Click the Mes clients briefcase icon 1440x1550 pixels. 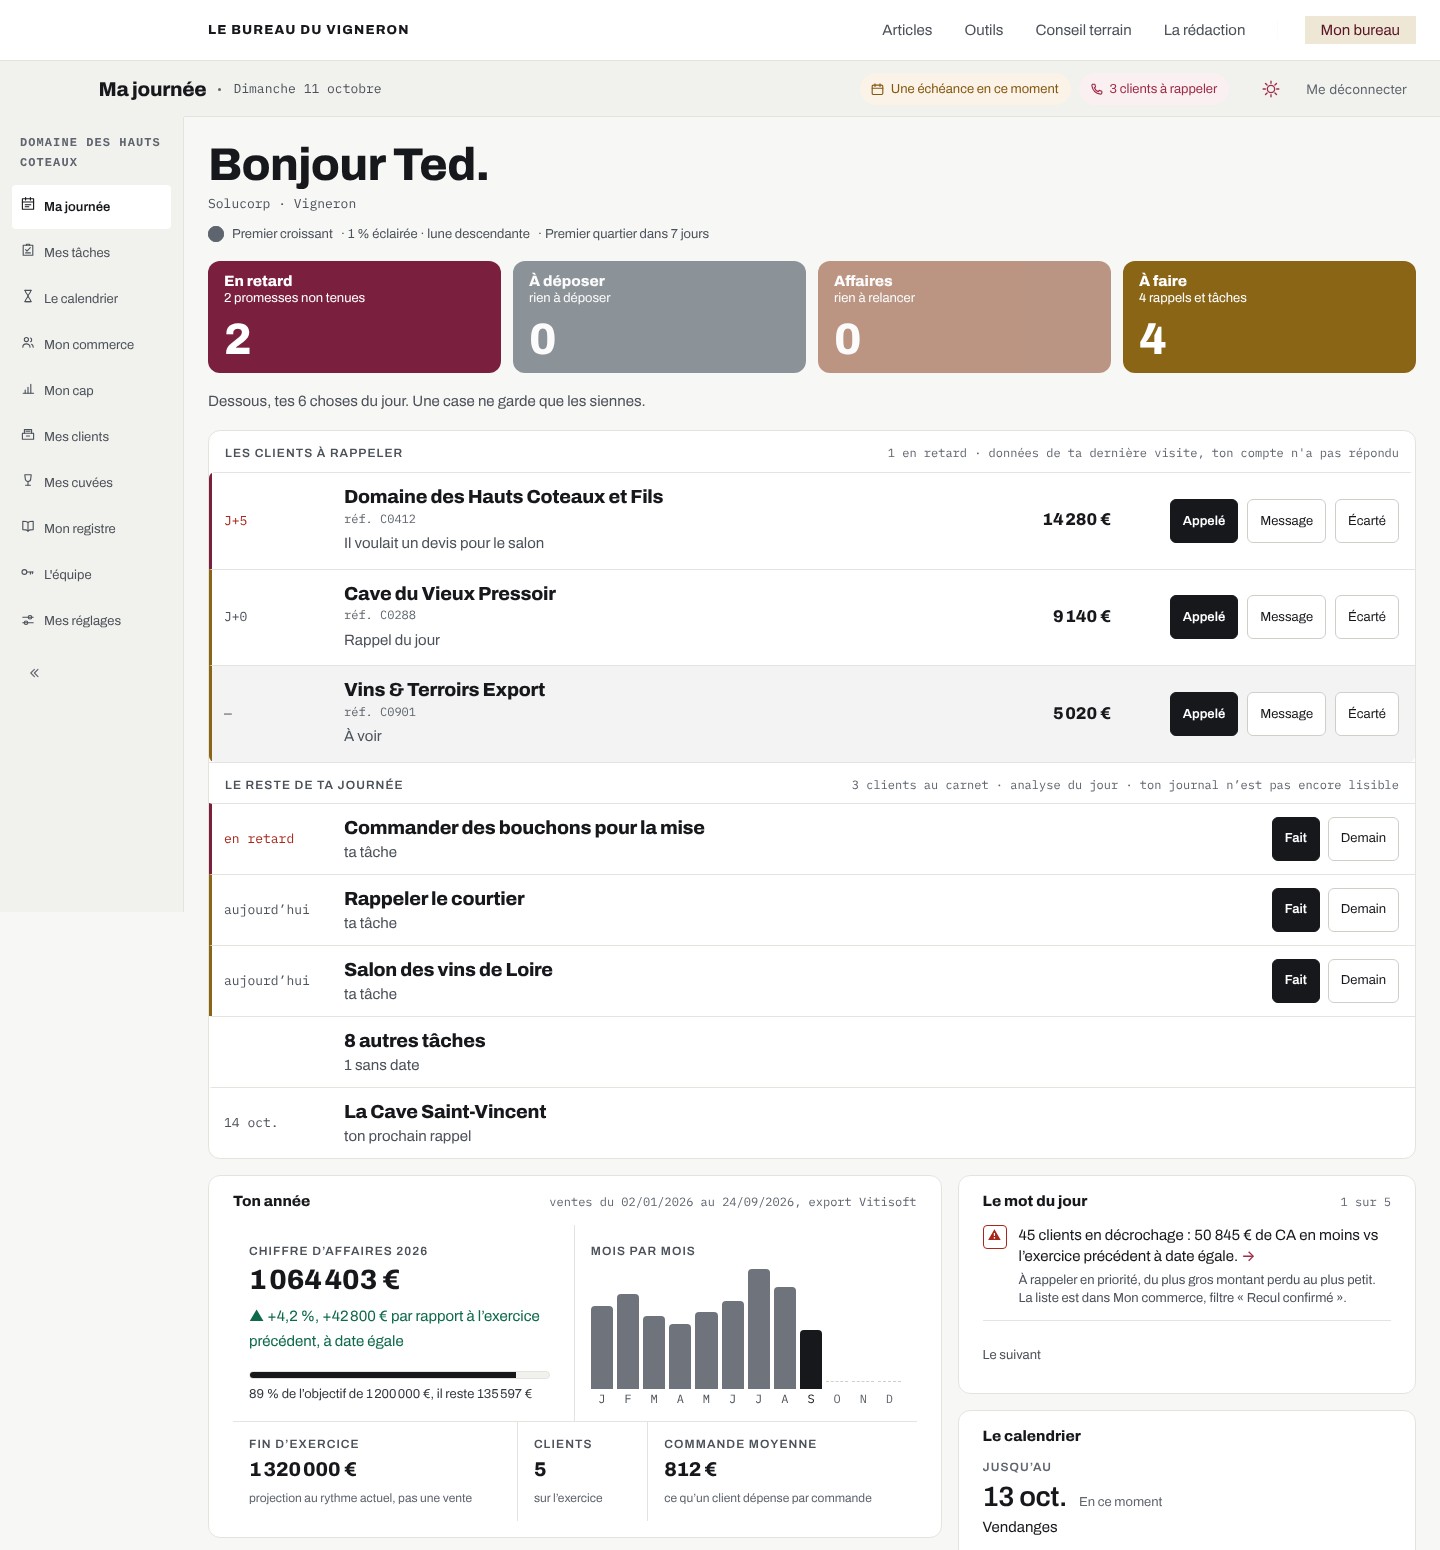coord(28,434)
